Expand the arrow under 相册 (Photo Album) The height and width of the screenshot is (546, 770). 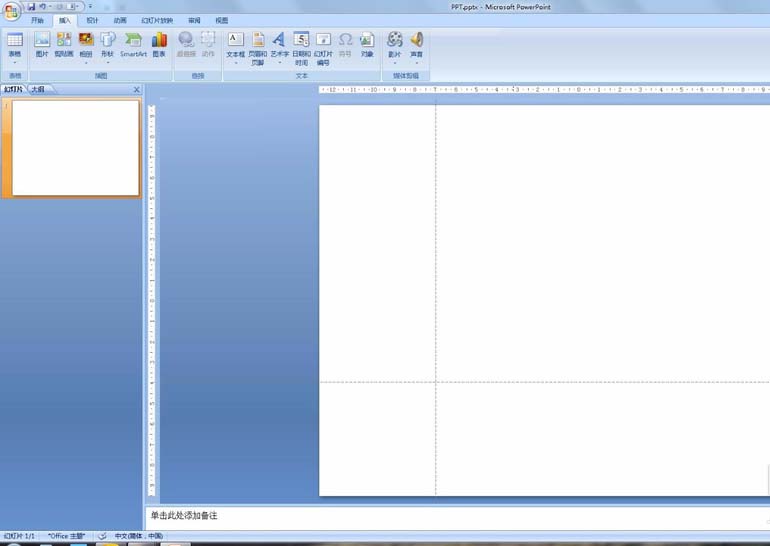point(86,63)
